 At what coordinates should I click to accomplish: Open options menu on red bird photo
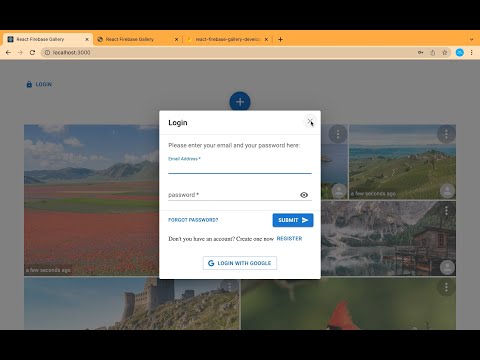pyautogui.click(x=446, y=287)
